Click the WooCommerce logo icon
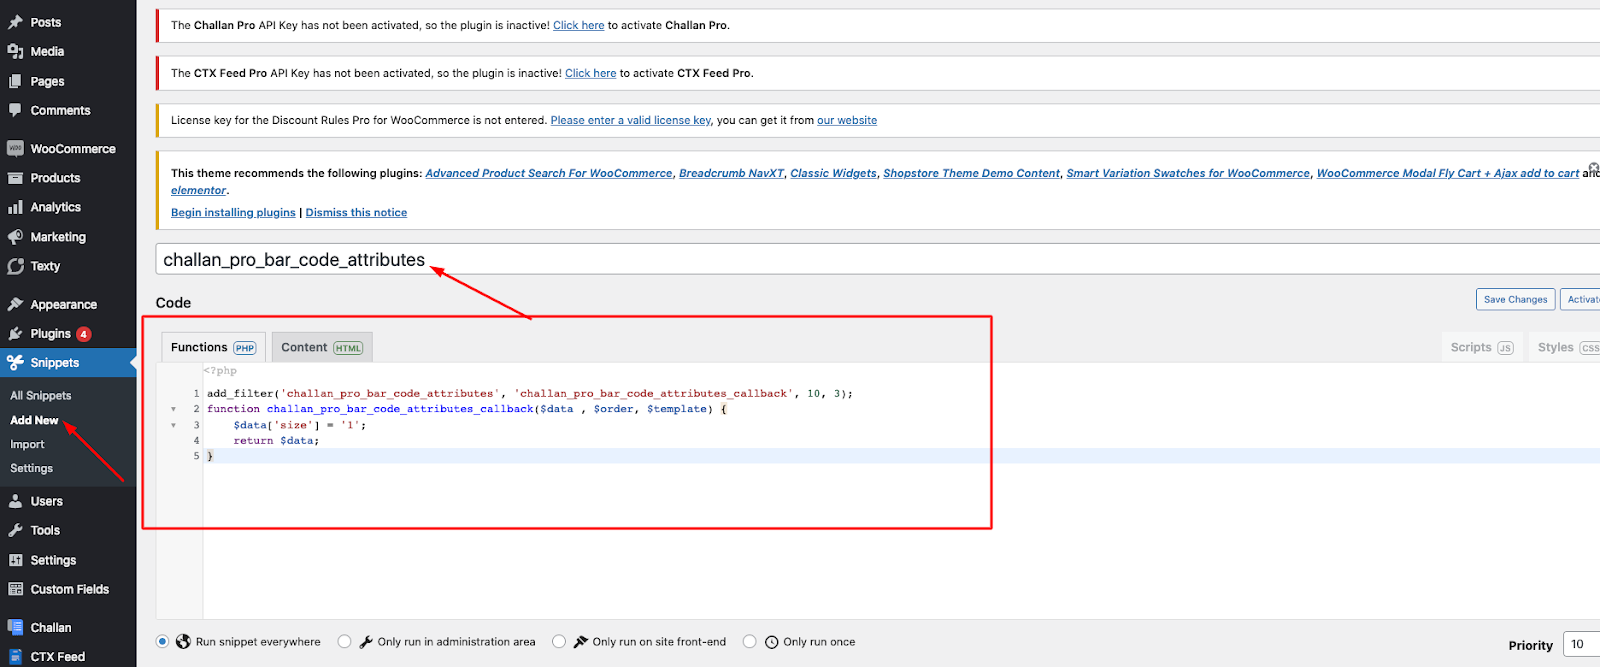The width and height of the screenshot is (1600, 667). (15, 148)
